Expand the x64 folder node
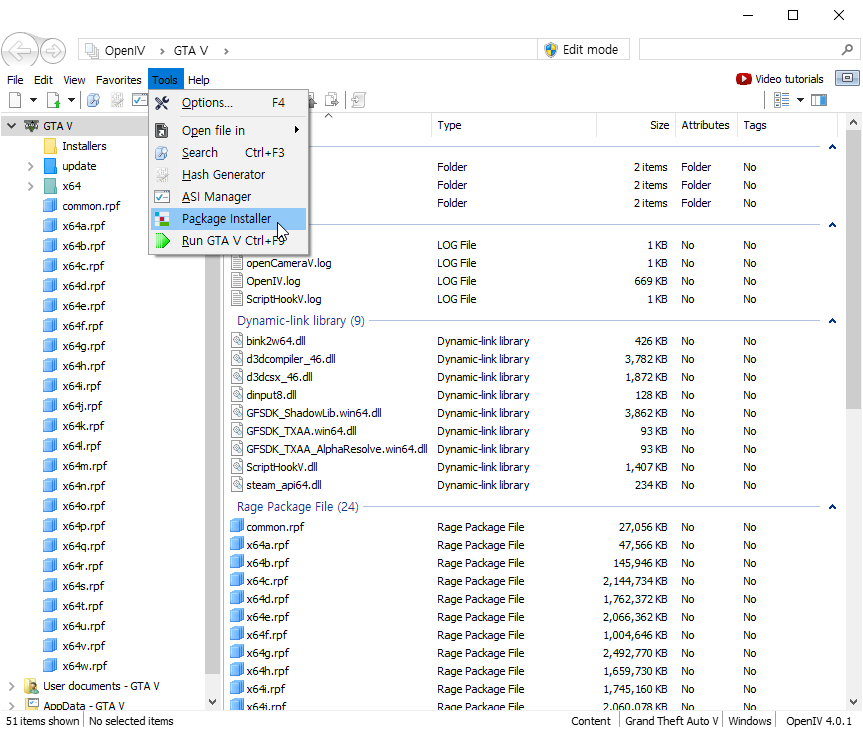The image size is (863, 732). pyautogui.click(x=31, y=186)
